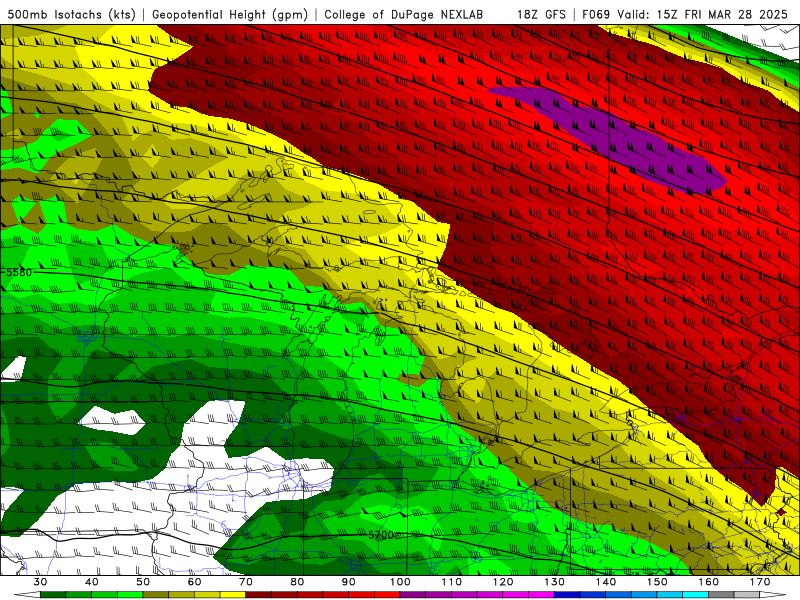Click the purple 100-105 kt legend swatch
The image size is (800, 600).
pyautogui.click(x=413, y=595)
